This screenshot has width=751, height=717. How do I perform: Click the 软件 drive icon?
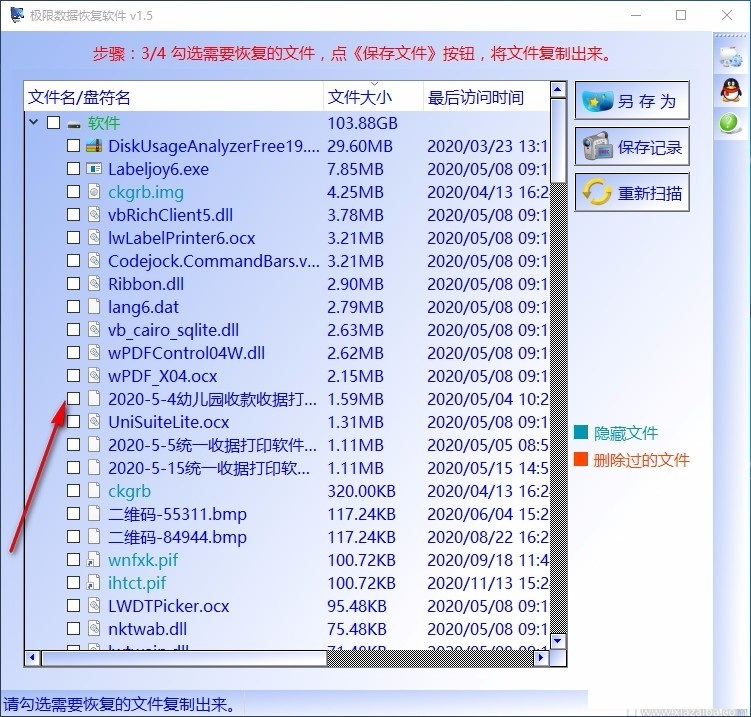(74, 124)
